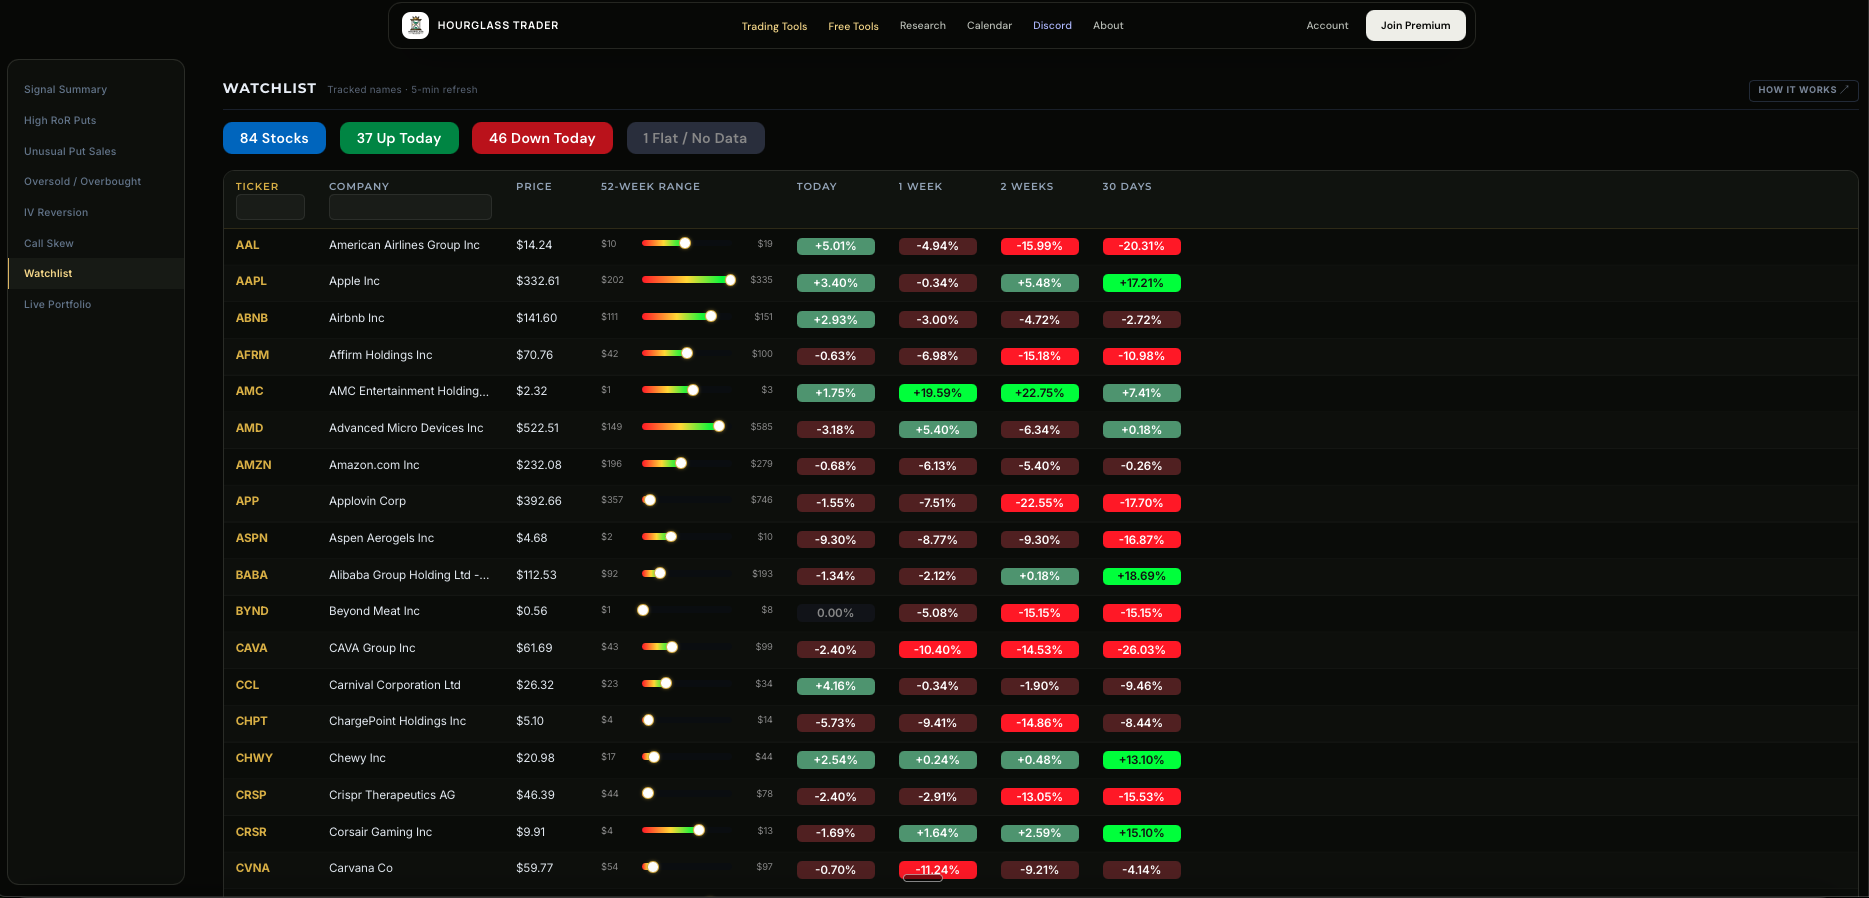Open the How It Works link
Image resolution: width=1869 pixels, height=898 pixels.
pyautogui.click(x=1803, y=90)
